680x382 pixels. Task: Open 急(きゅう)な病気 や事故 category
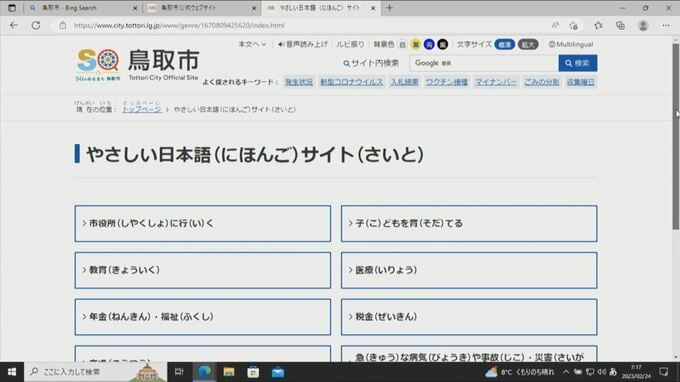(469, 355)
